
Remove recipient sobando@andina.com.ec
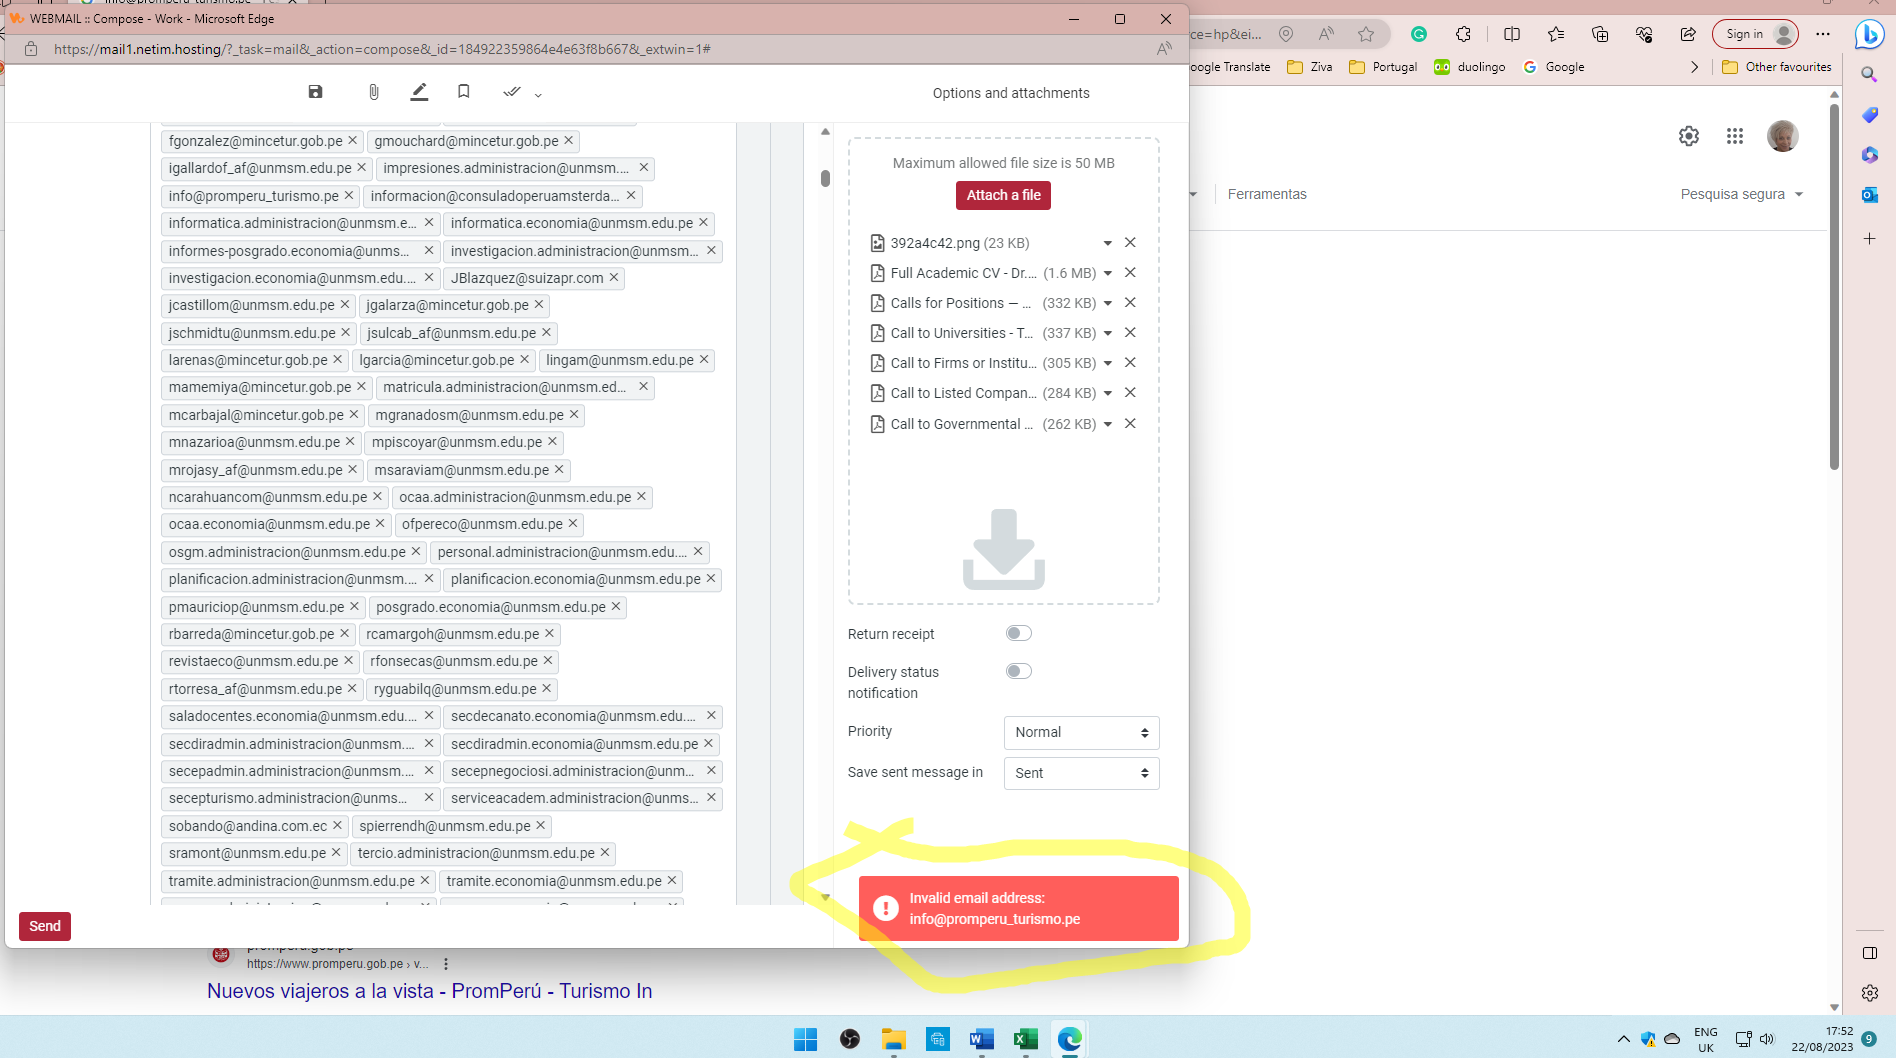337,825
